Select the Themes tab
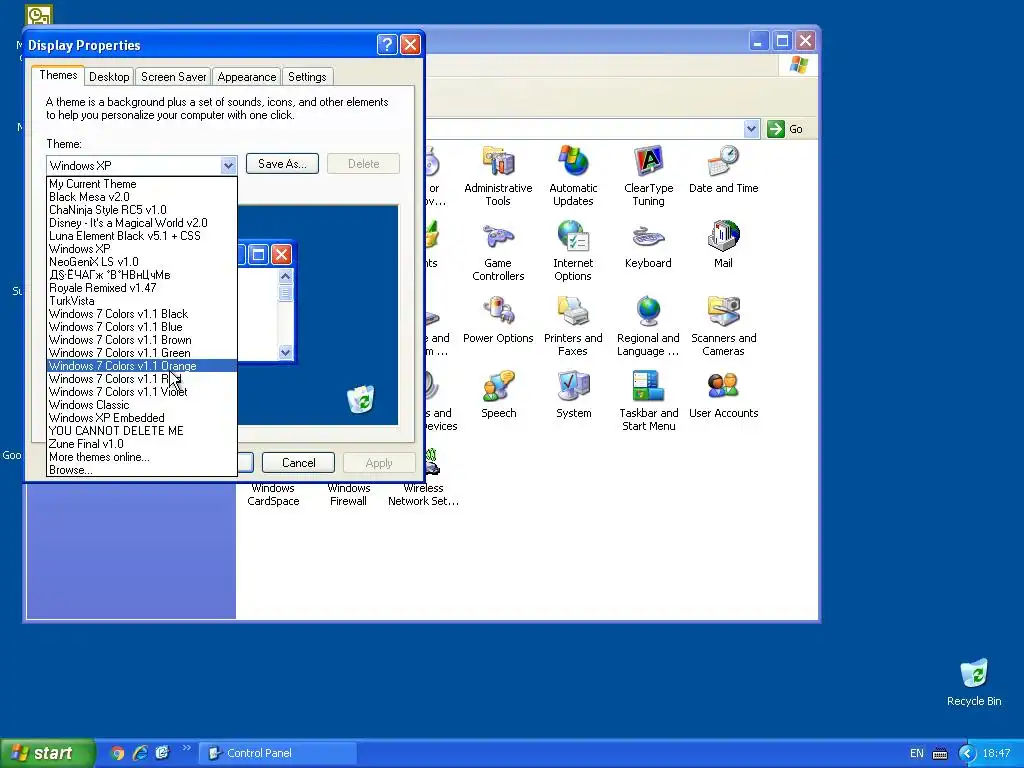The height and width of the screenshot is (768, 1024). pyautogui.click(x=58, y=75)
